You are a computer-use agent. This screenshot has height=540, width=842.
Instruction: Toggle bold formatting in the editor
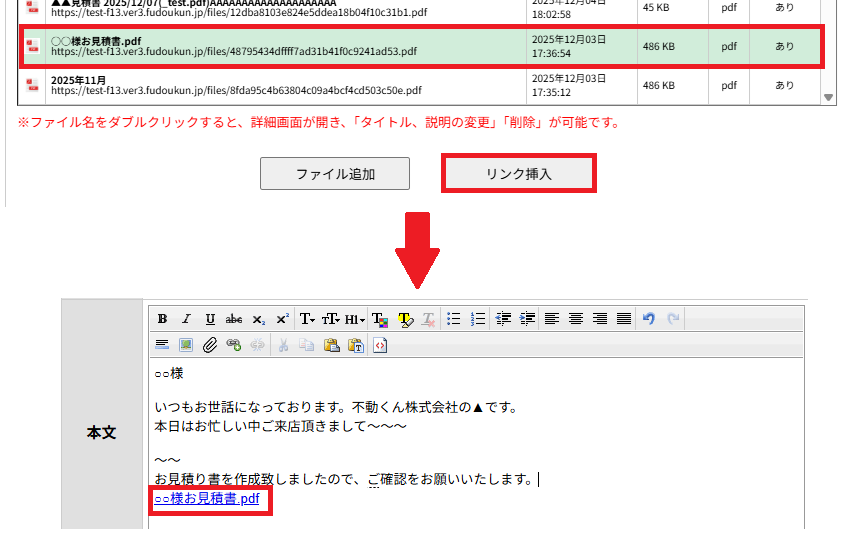tap(162, 319)
